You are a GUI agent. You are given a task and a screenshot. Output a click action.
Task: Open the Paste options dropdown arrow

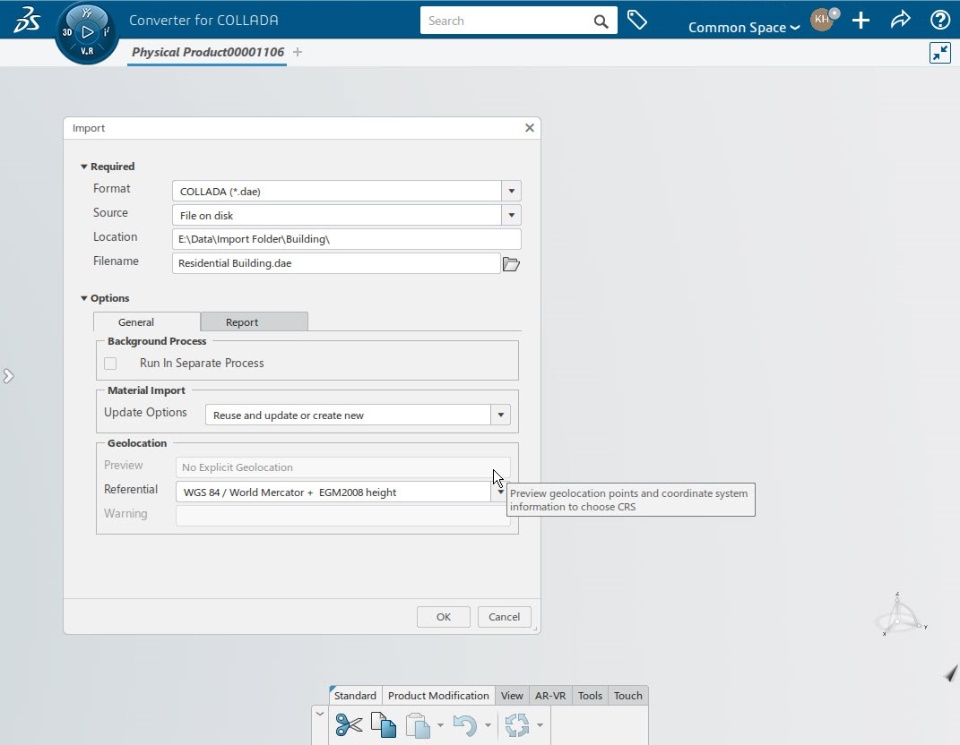440,725
